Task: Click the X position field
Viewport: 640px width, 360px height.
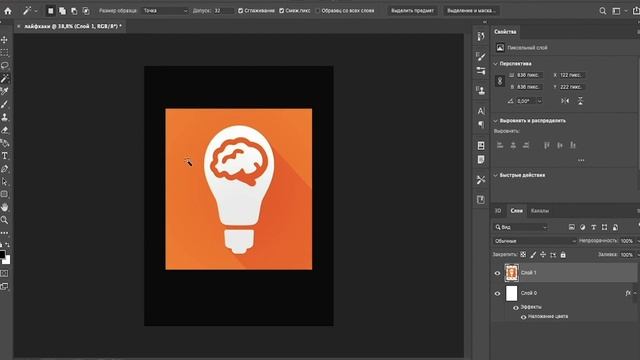Action: point(572,75)
